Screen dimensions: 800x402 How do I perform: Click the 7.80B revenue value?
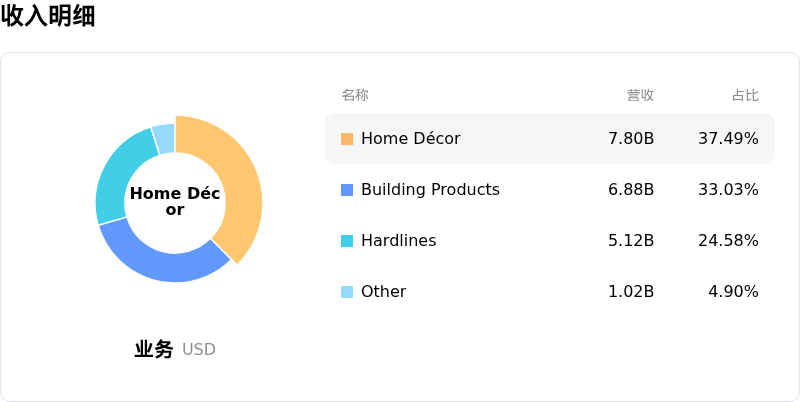coord(631,139)
